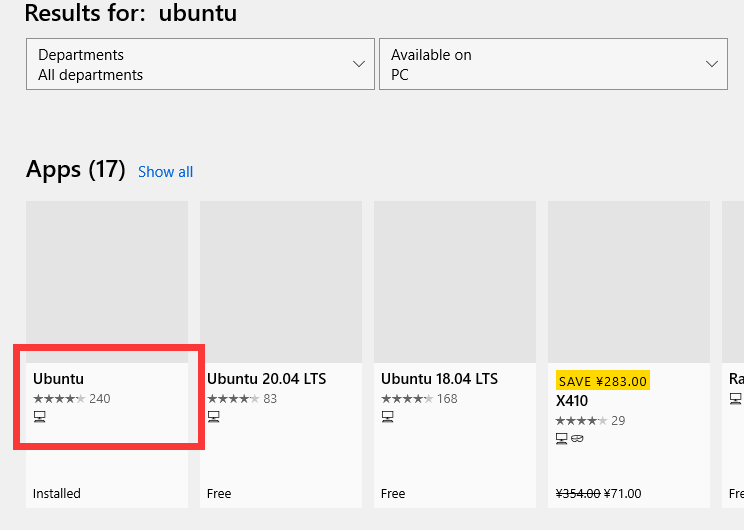Screen dimensions: 744x530
Task: Click the Show all link for Apps
Action: click(166, 172)
